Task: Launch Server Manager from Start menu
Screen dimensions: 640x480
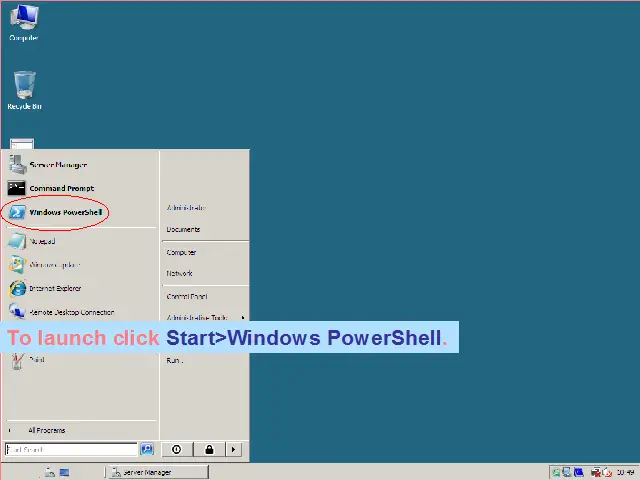Action: [x=47, y=164]
